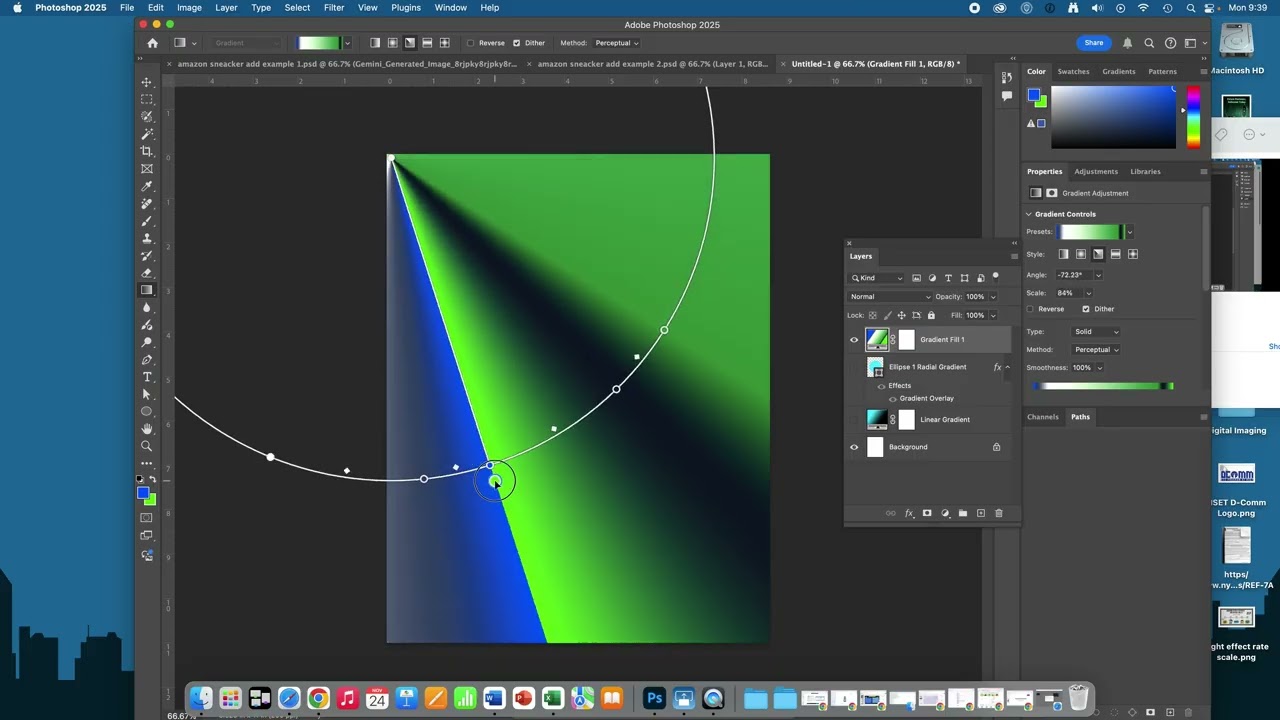Select the Move tool
The height and width of the screenshot is (720, 1280).
coord(147,82)
